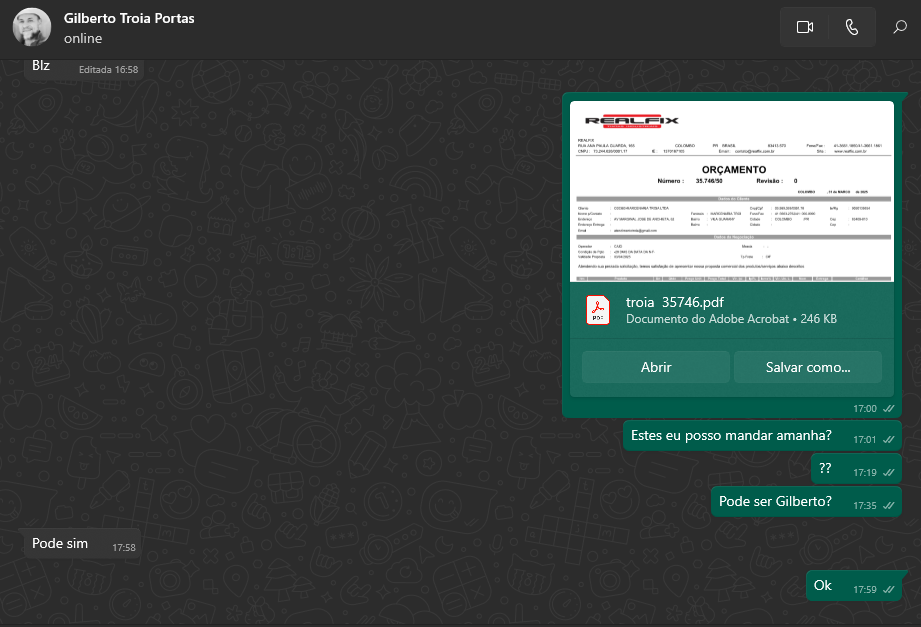The width and height of the screenshot is (921, 627).
Task: Click the red PDF file icon
Action: (598, 311)
